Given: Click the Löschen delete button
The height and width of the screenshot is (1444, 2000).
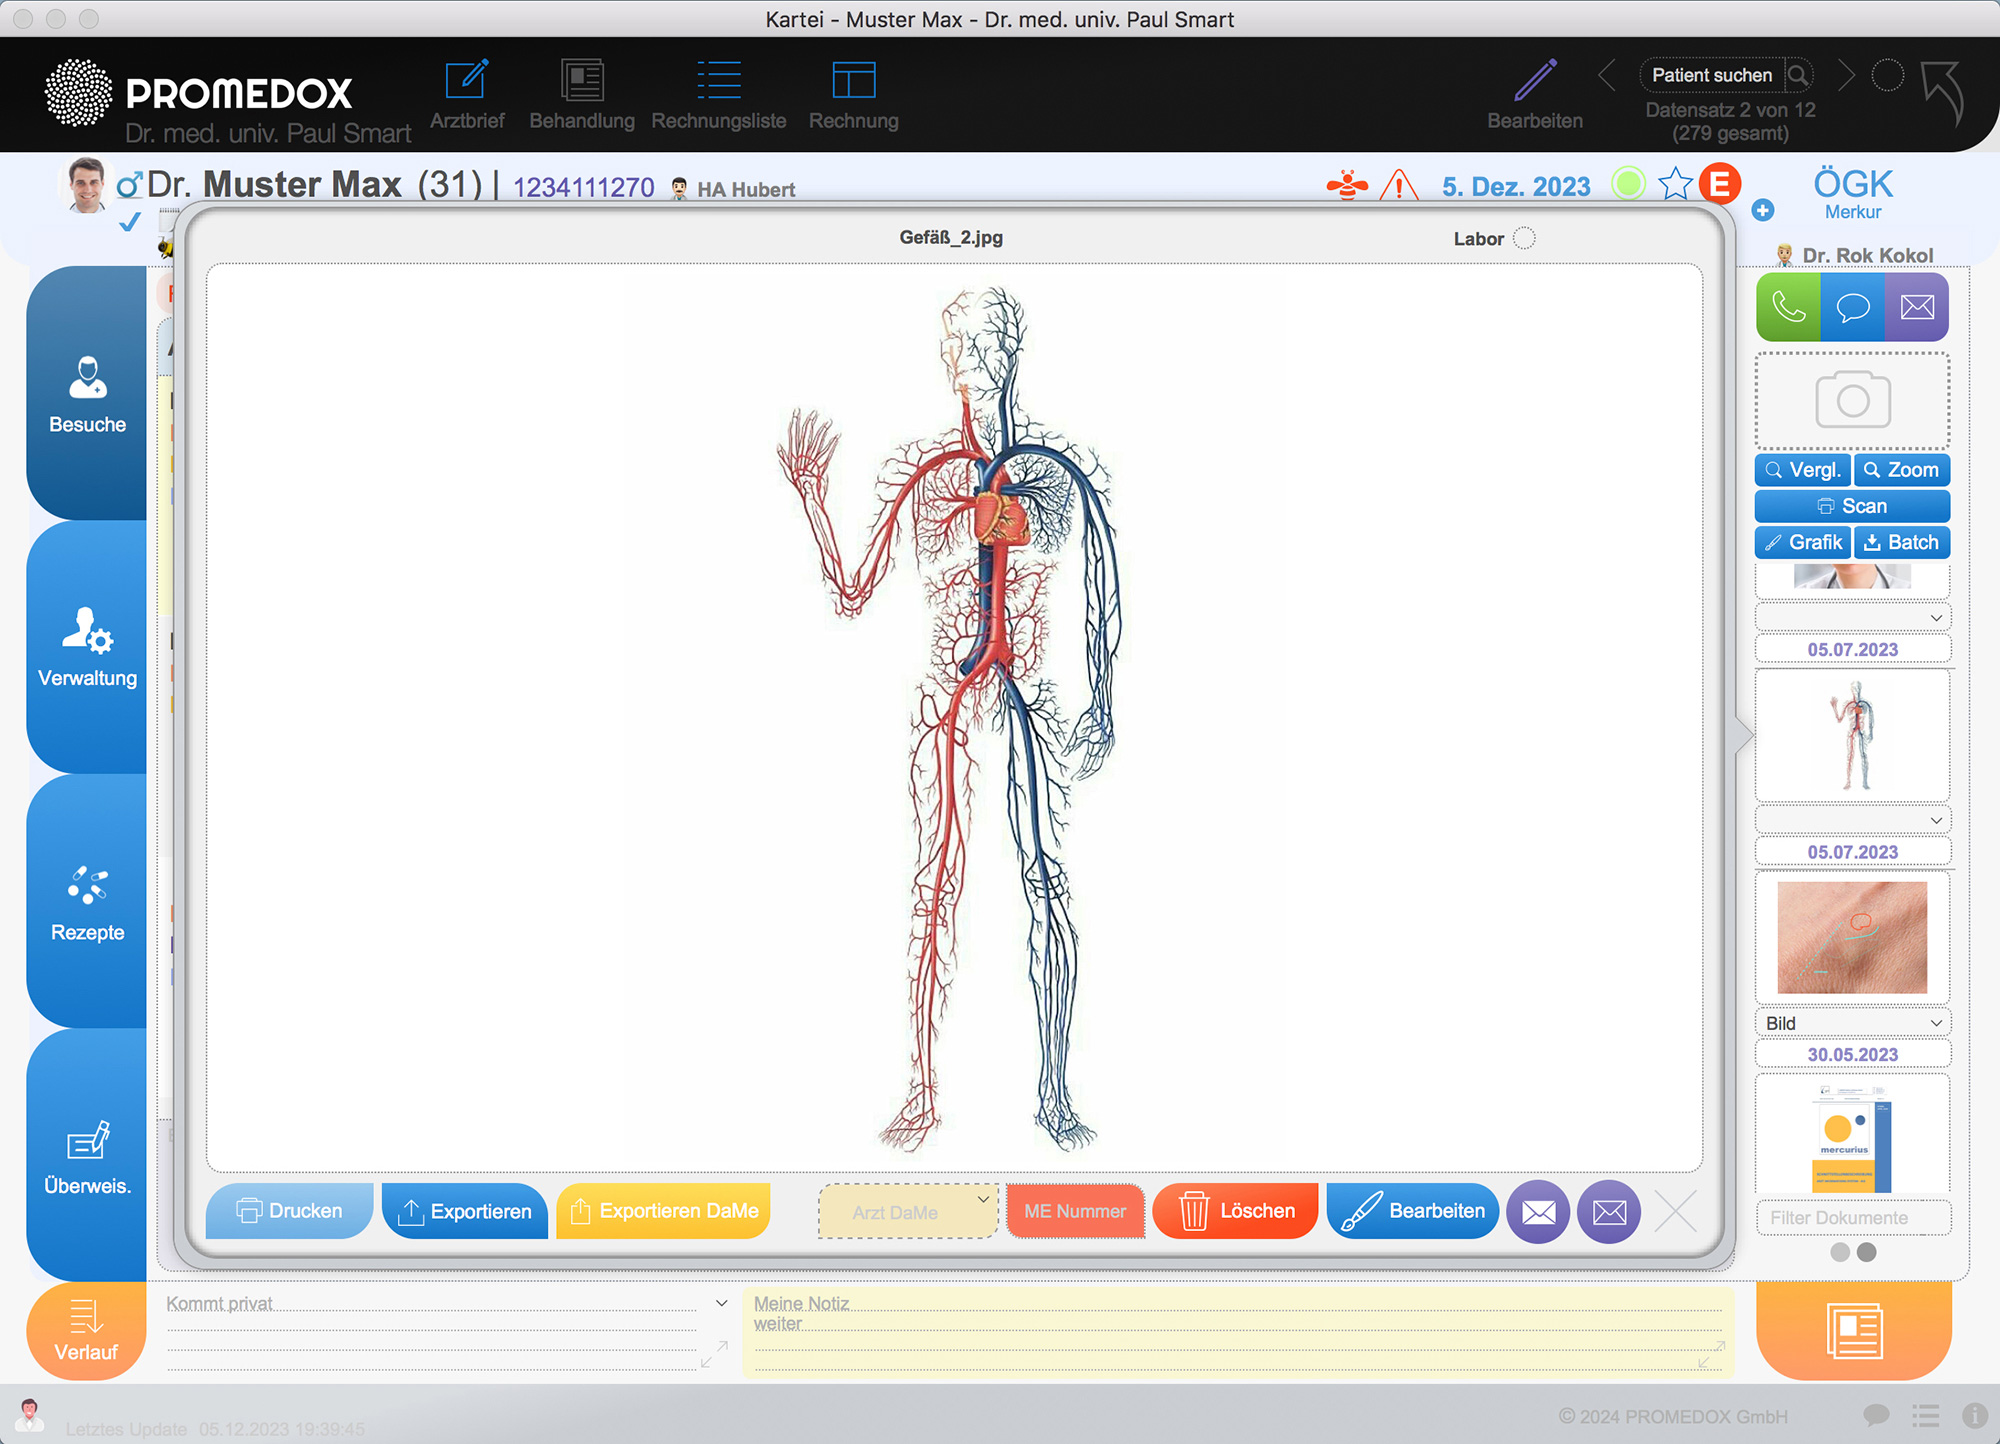Looking at the screenshot, I should coord(1235,1211).
